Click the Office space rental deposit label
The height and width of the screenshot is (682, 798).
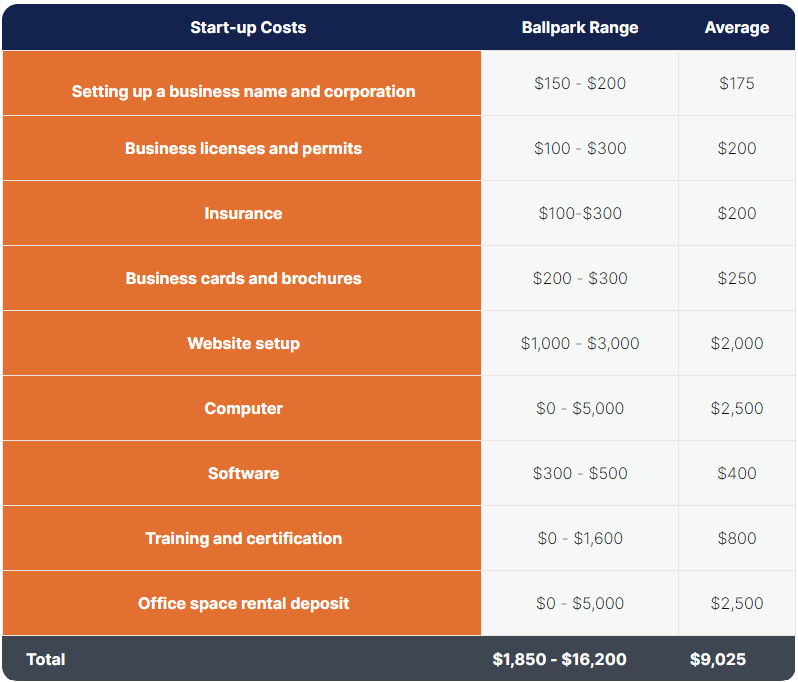[x=243, y=603]
